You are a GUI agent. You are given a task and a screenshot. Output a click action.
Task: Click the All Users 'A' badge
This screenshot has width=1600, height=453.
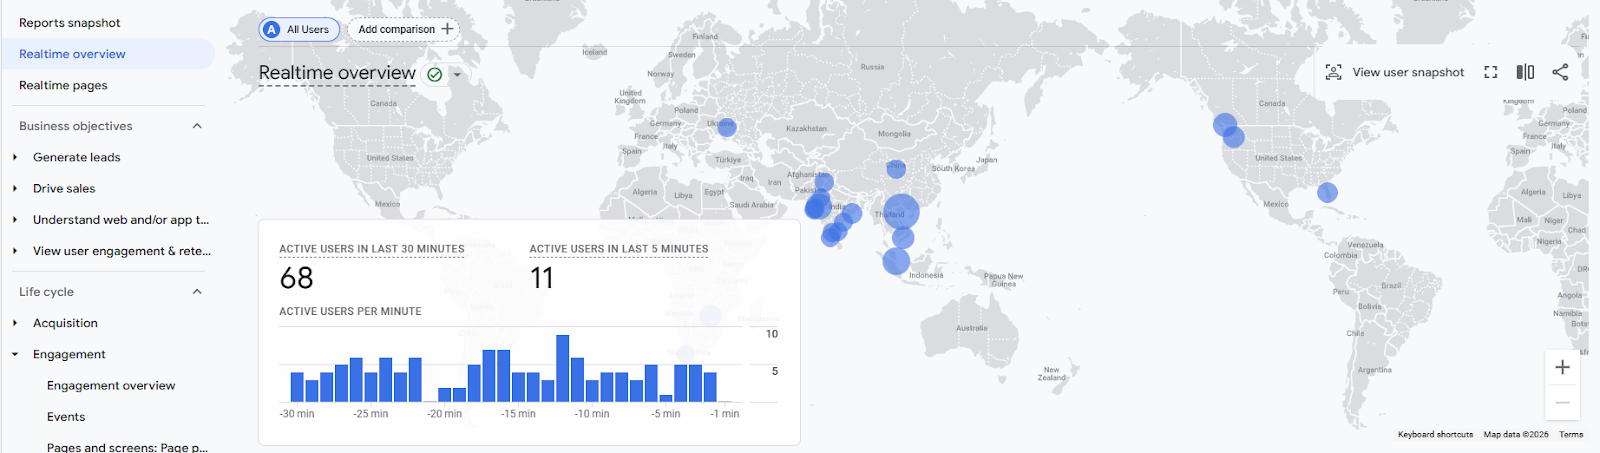[x=271, y=30]
